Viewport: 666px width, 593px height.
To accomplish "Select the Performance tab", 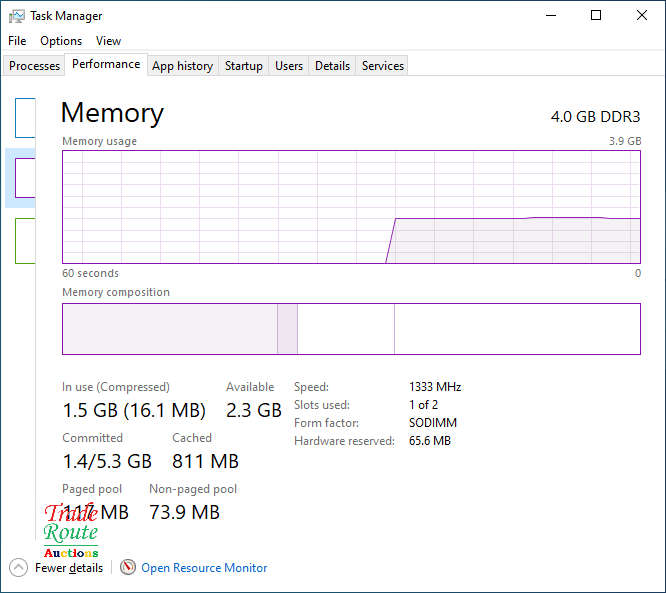I will click(x=106, y=64).
